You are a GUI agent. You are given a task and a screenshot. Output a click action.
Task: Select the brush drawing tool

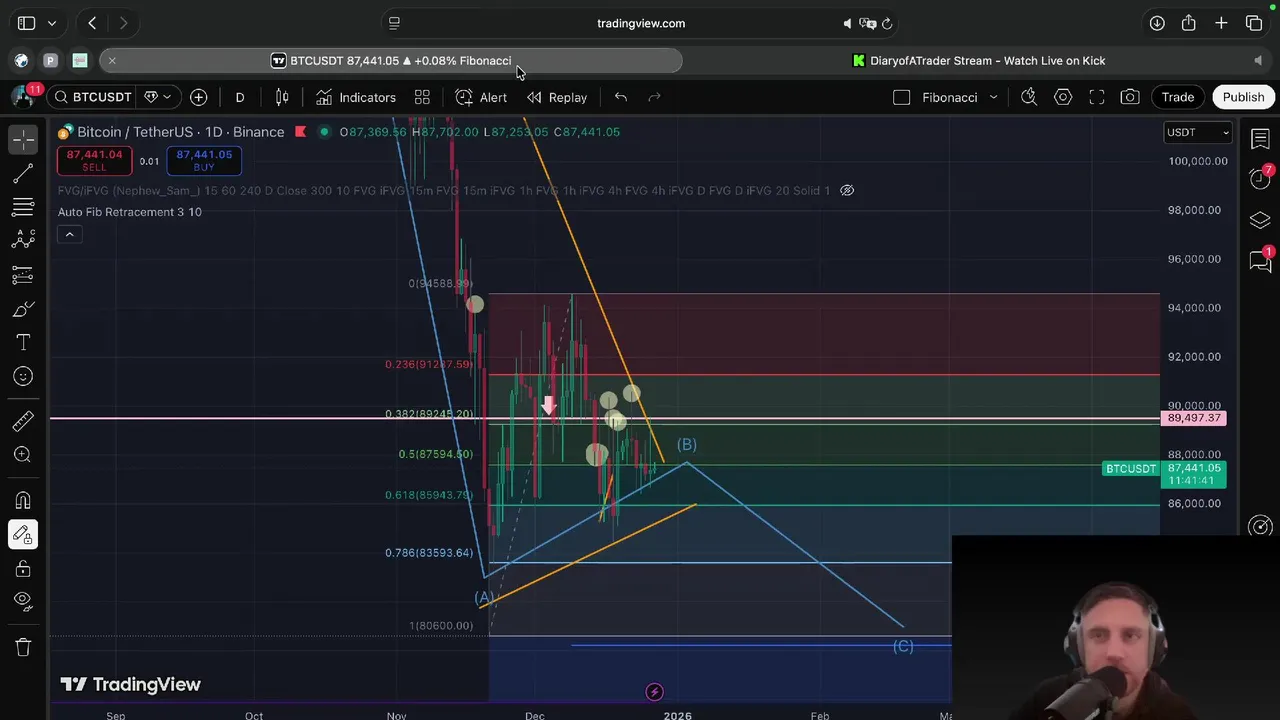(23, 309)
